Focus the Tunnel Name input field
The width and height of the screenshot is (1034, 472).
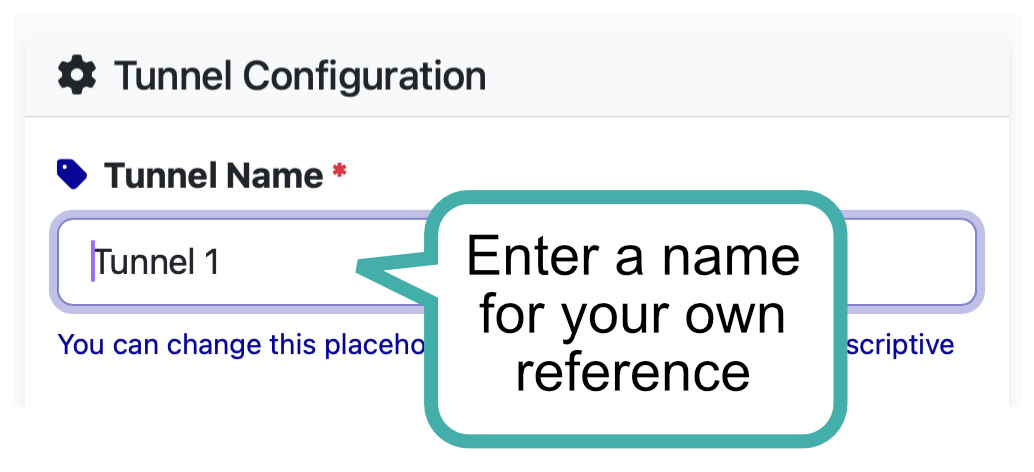[250, 262]
